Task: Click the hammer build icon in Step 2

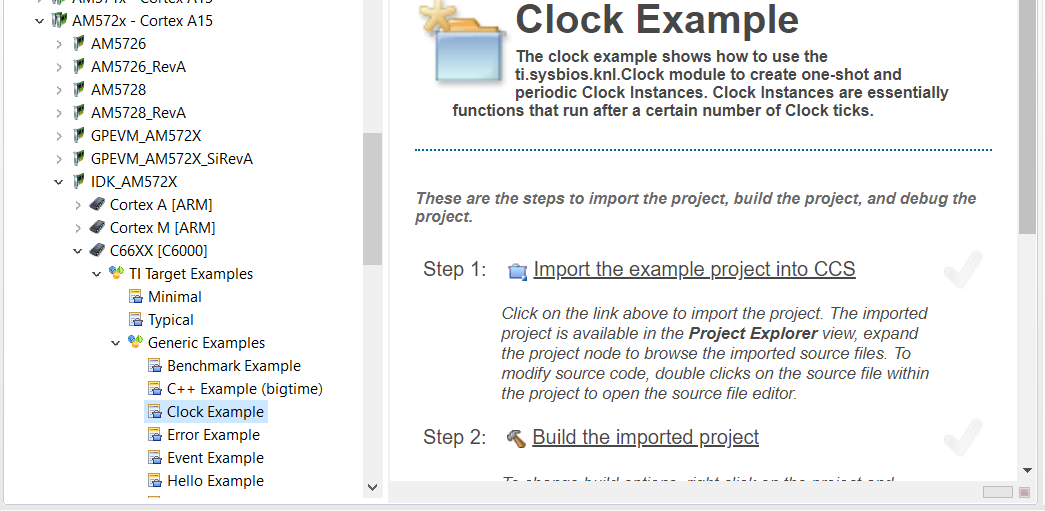Action: pos(516,438)
